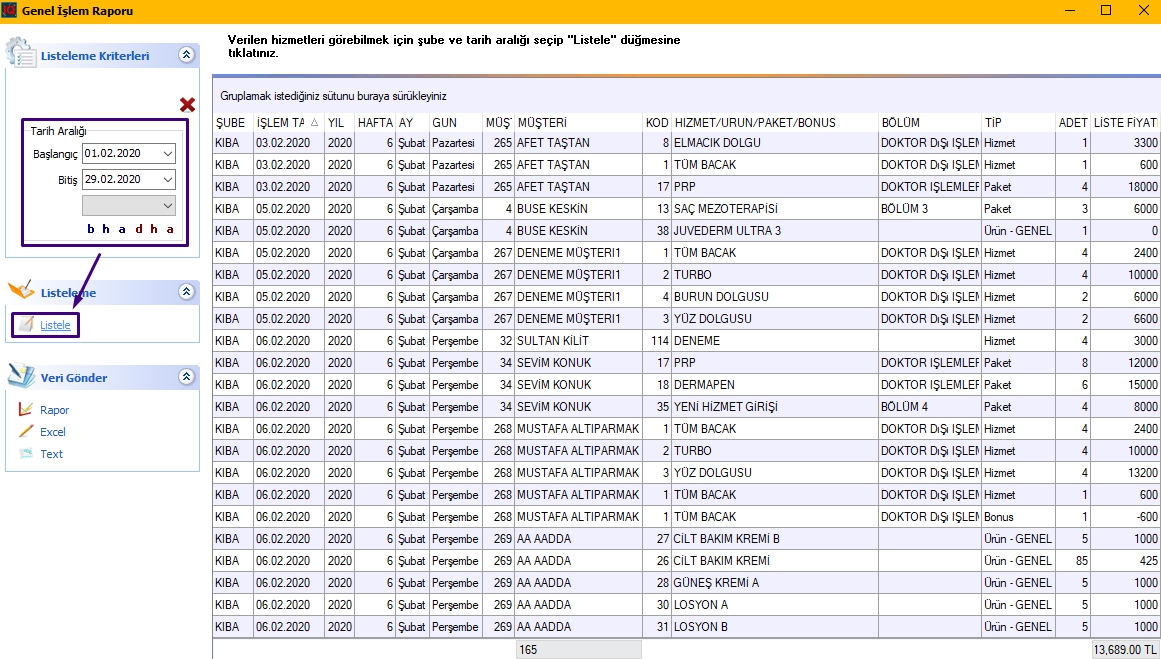1161x659 pixels.
Task: Sort by the LİSTE FİYAT column header
Action: (x=1125, y=122)
